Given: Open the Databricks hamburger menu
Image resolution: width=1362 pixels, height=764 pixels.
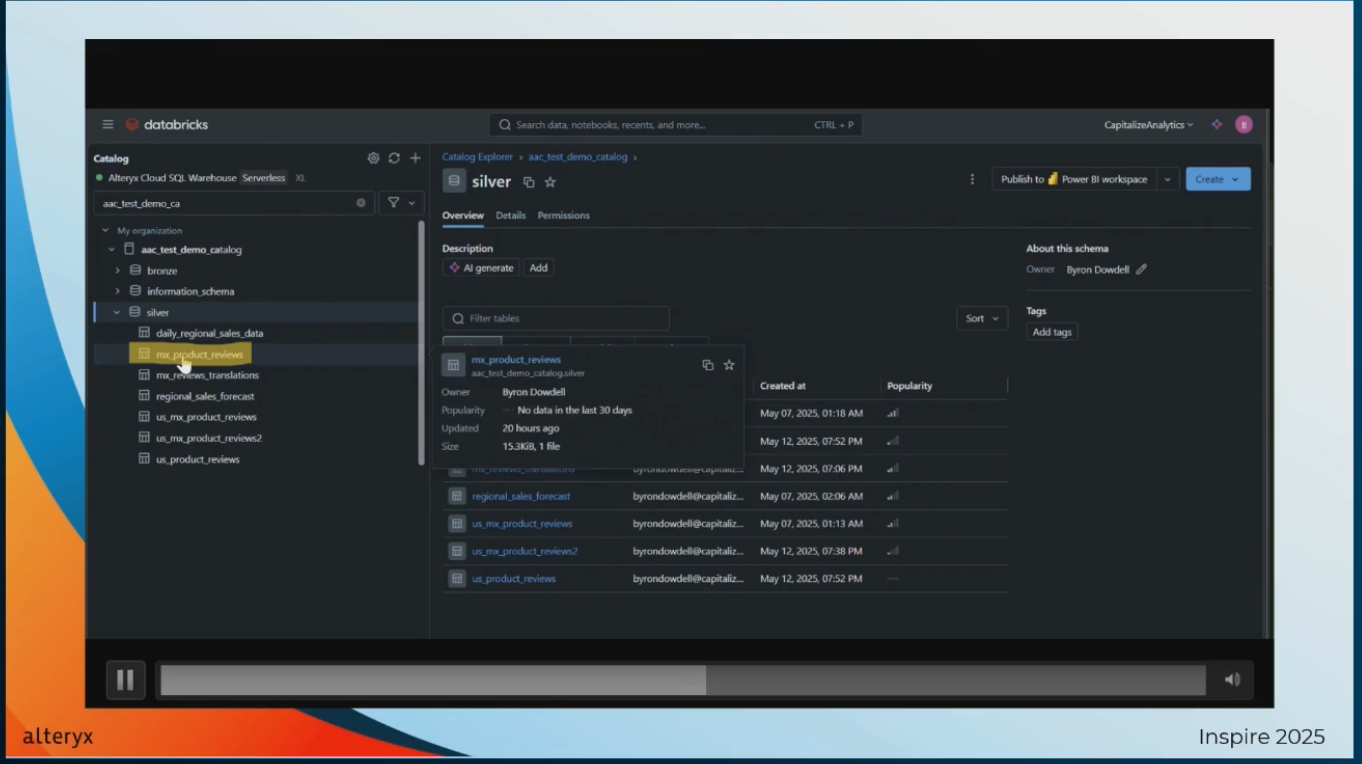Looking at the screenshot, I should coord(108,125).
